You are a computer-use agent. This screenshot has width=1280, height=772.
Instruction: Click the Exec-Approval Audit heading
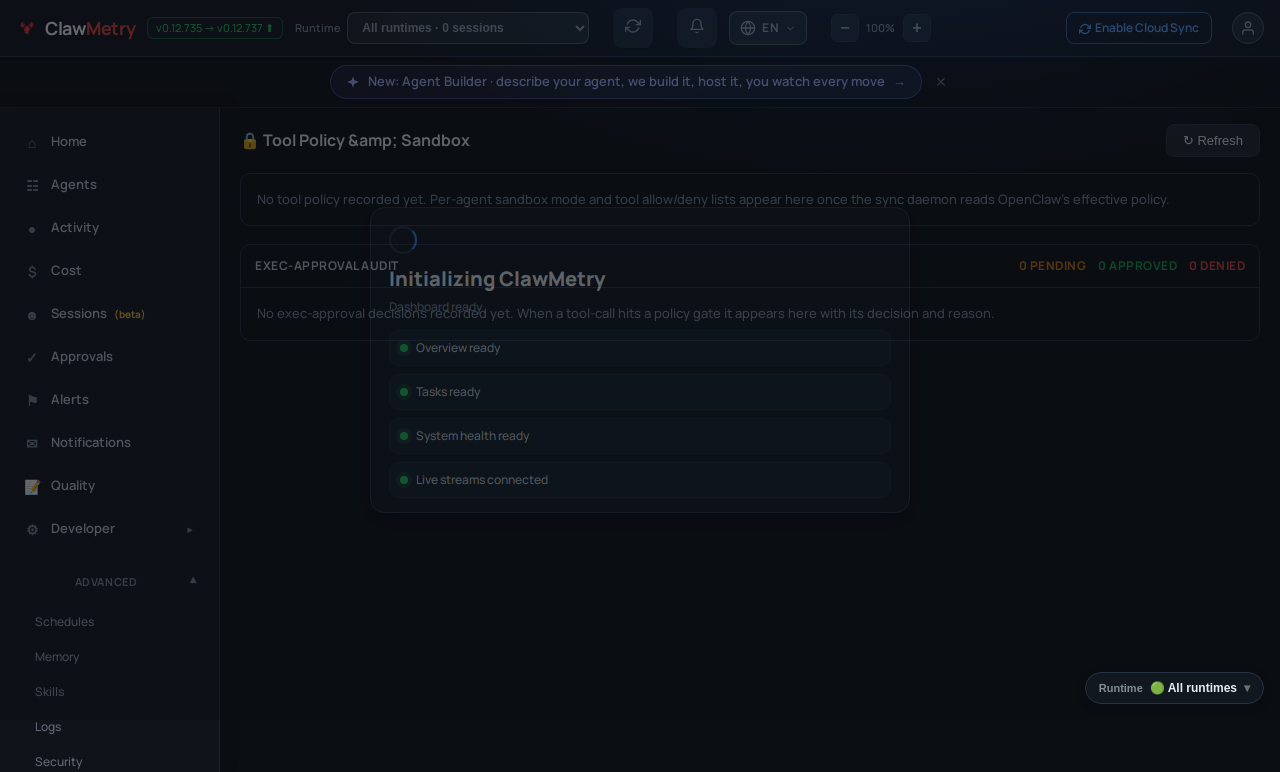point(327,266)
